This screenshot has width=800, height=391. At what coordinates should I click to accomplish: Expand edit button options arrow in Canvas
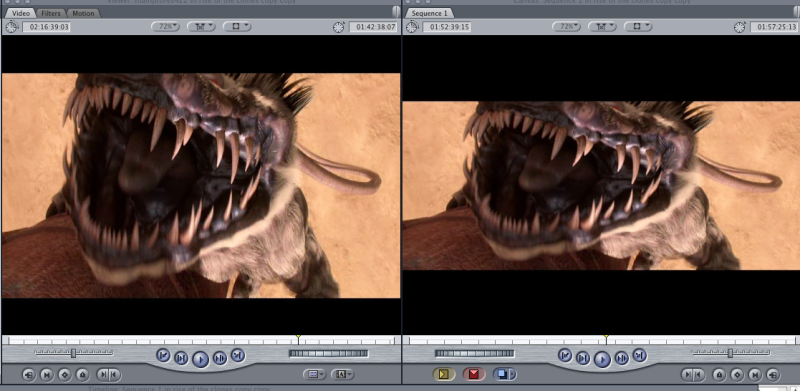pyautogui.click(x=513, y=375)
